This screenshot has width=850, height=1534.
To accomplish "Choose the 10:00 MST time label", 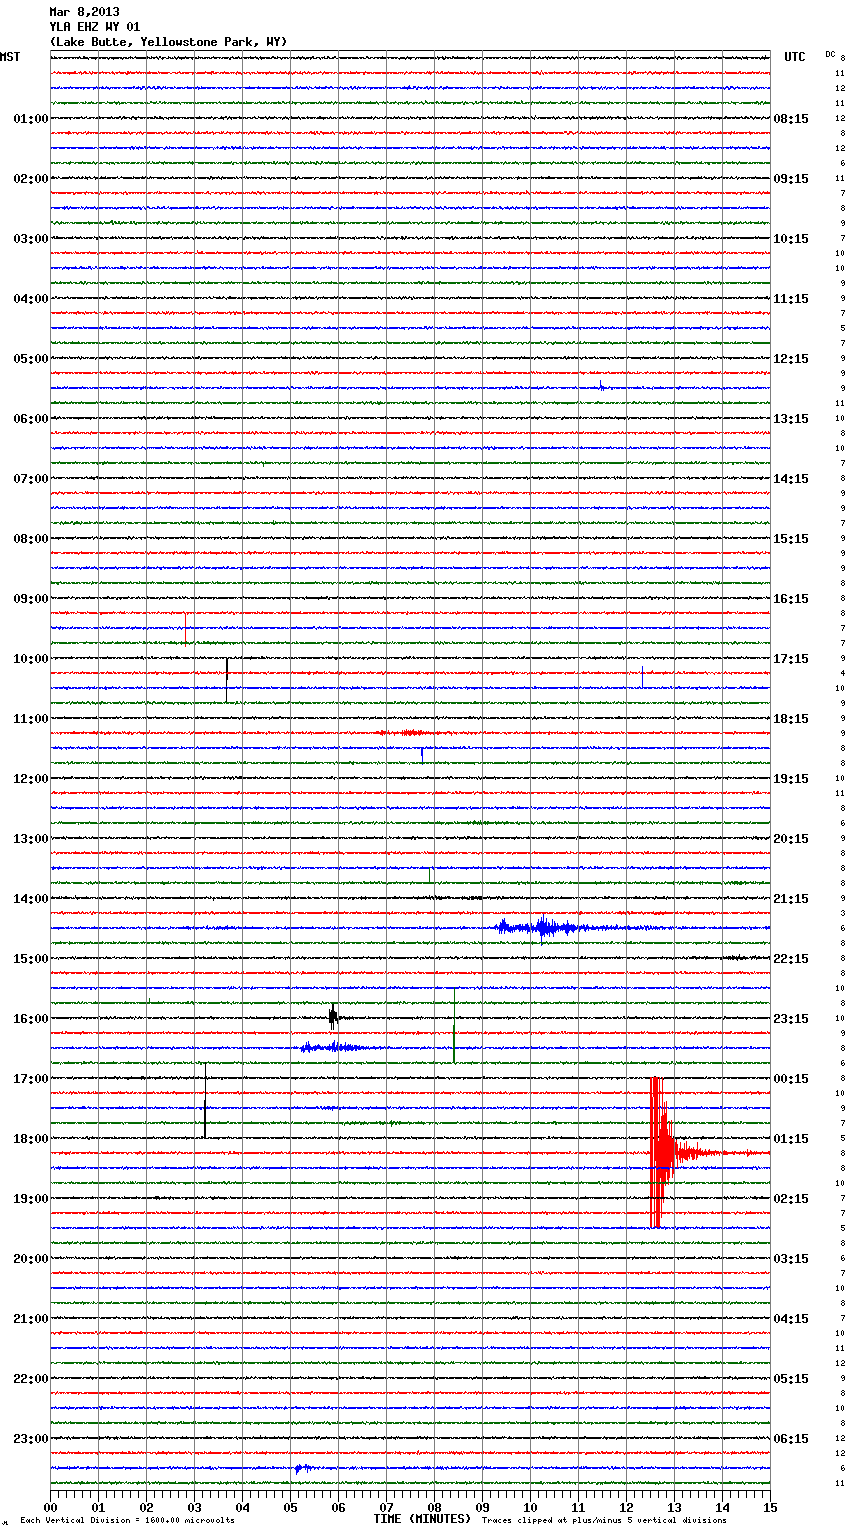I will tap(31, 659).
